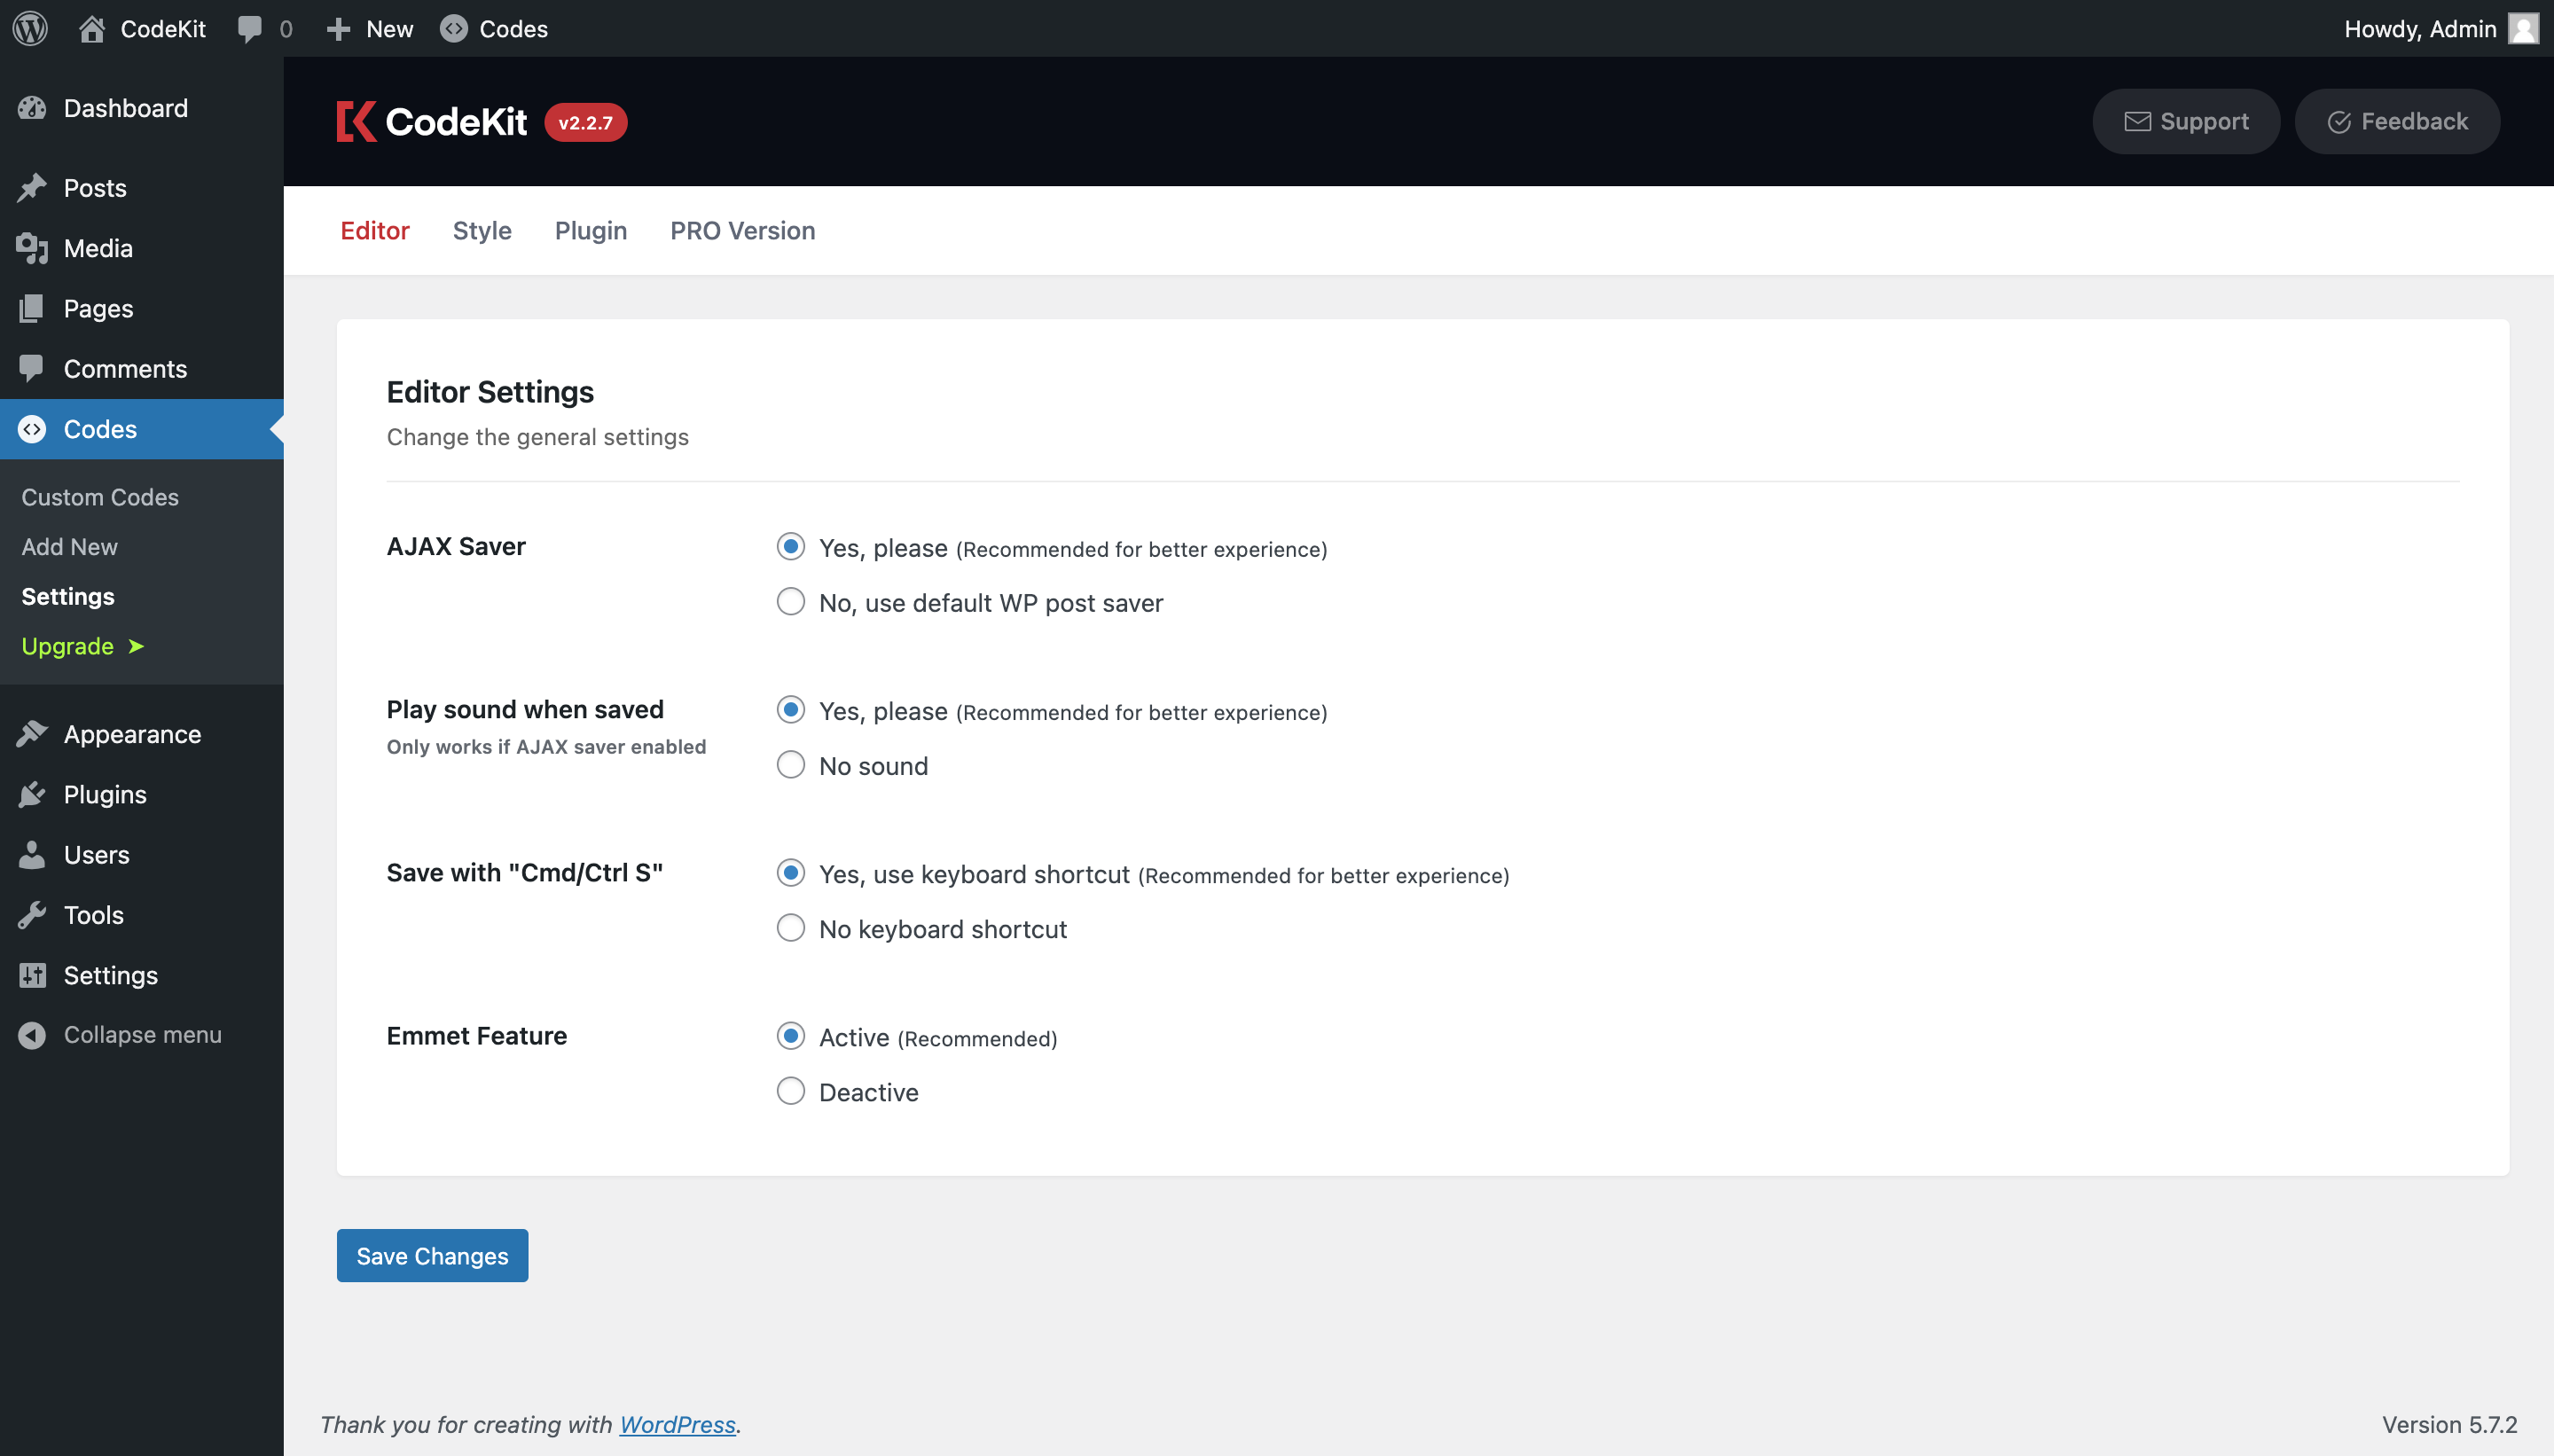2554x1456 pixels.
Task: Enable Deactive Emmet Feature option
Action: pyautogui.click(x=791, y=1090)
